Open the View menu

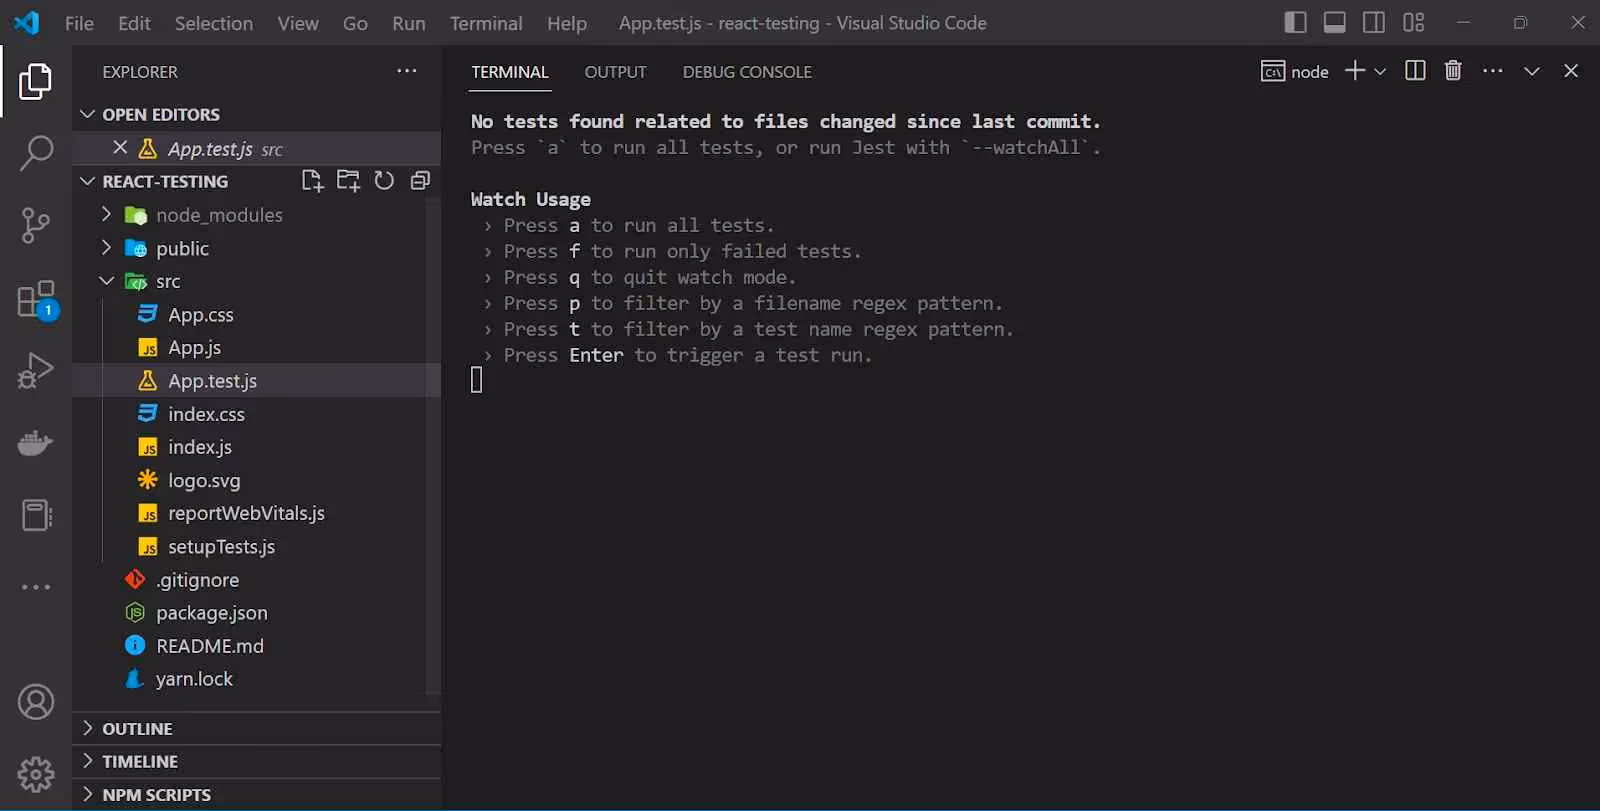click(298, 23)
